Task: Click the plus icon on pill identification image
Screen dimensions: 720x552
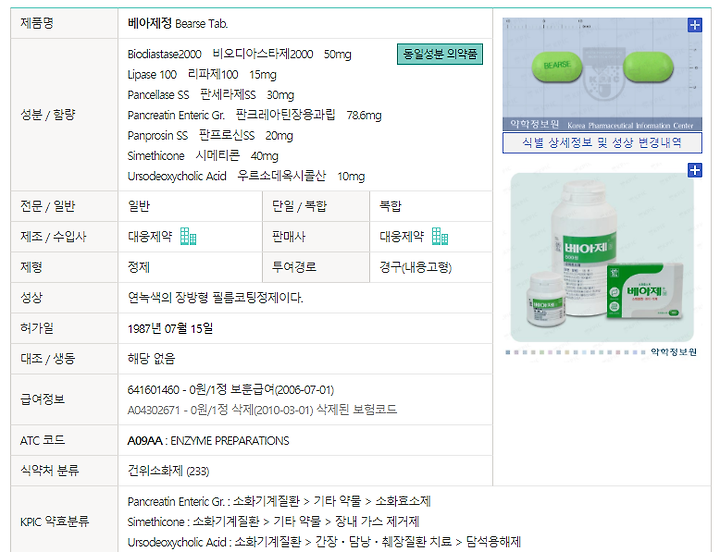Action: coord(695,25)
